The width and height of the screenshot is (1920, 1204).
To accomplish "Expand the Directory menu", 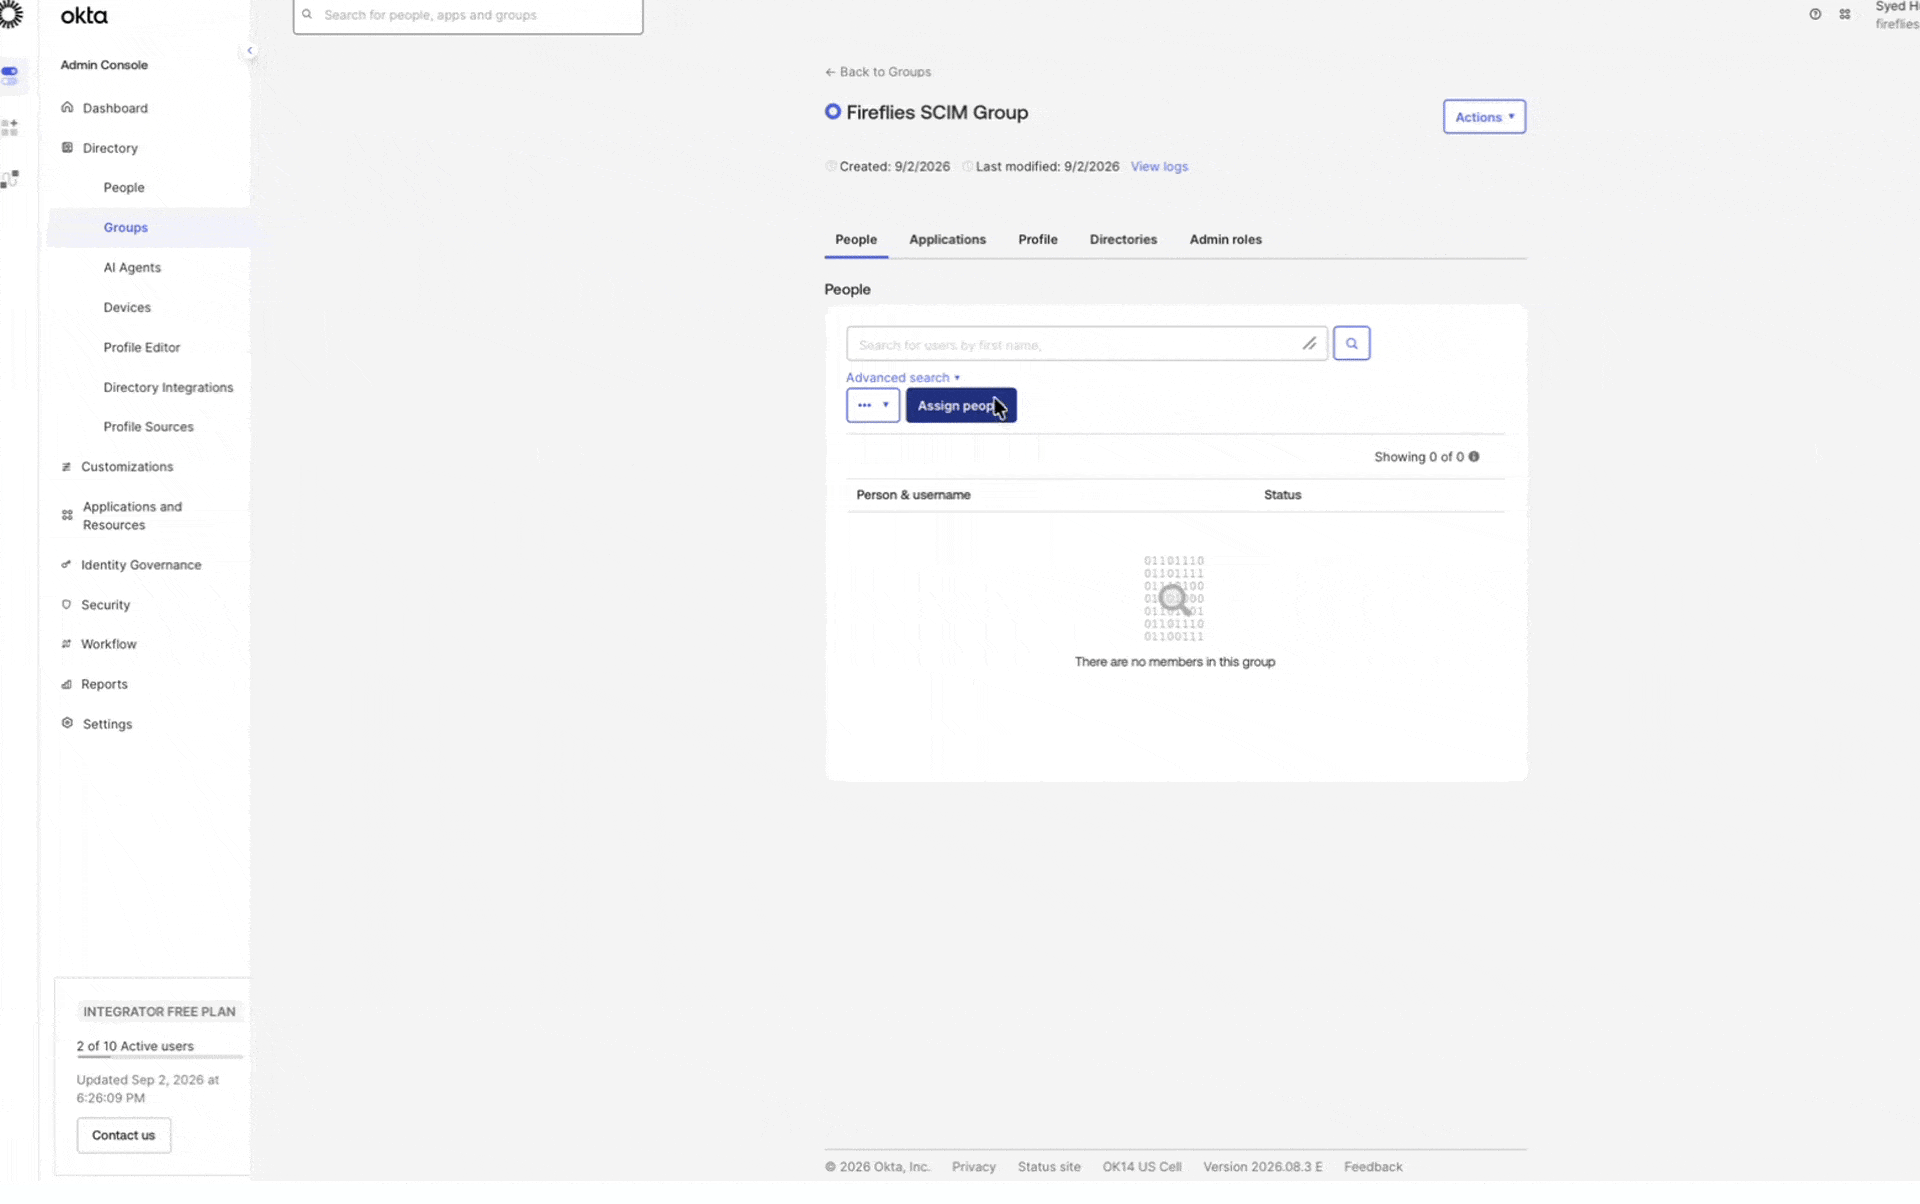I will click(x=110, y=148).
